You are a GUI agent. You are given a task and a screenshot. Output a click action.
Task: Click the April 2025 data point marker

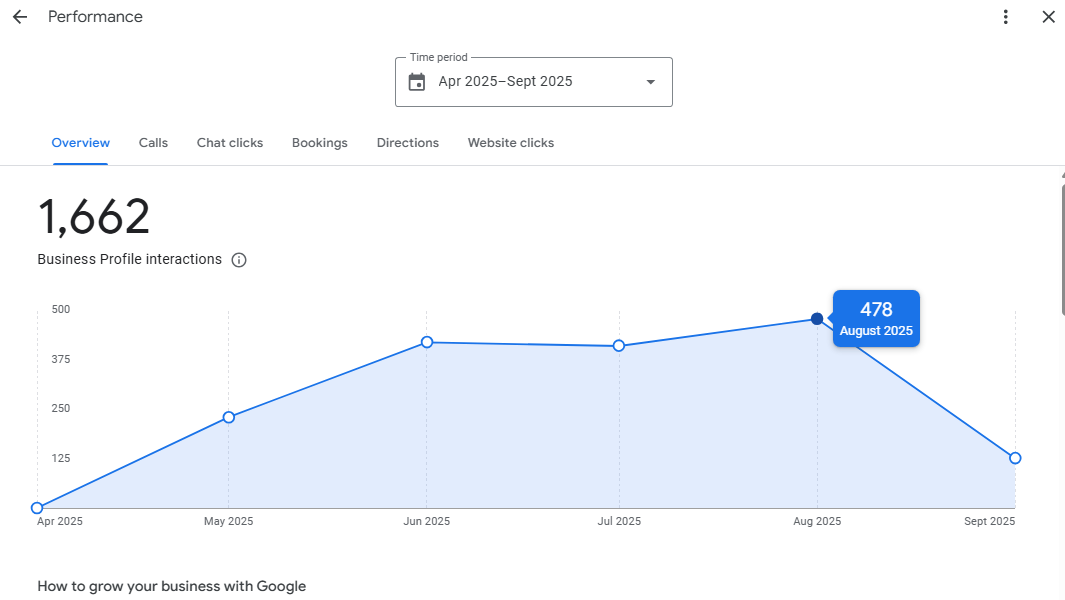coord(37,508)
